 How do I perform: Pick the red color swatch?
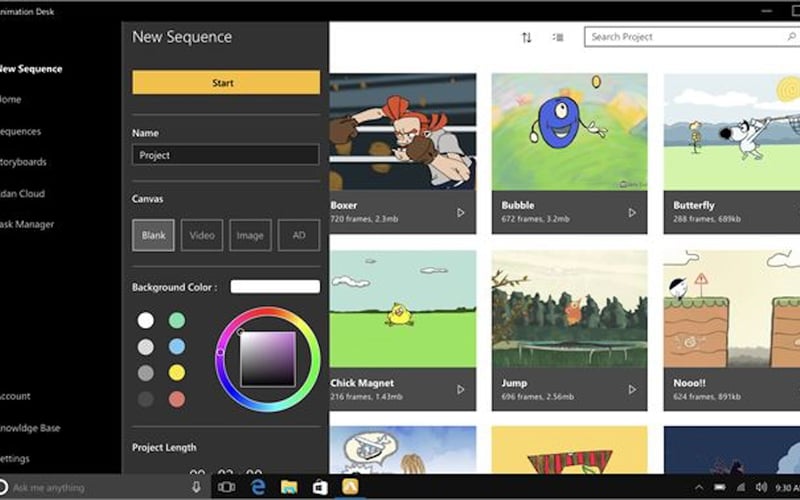pos(177,399)
